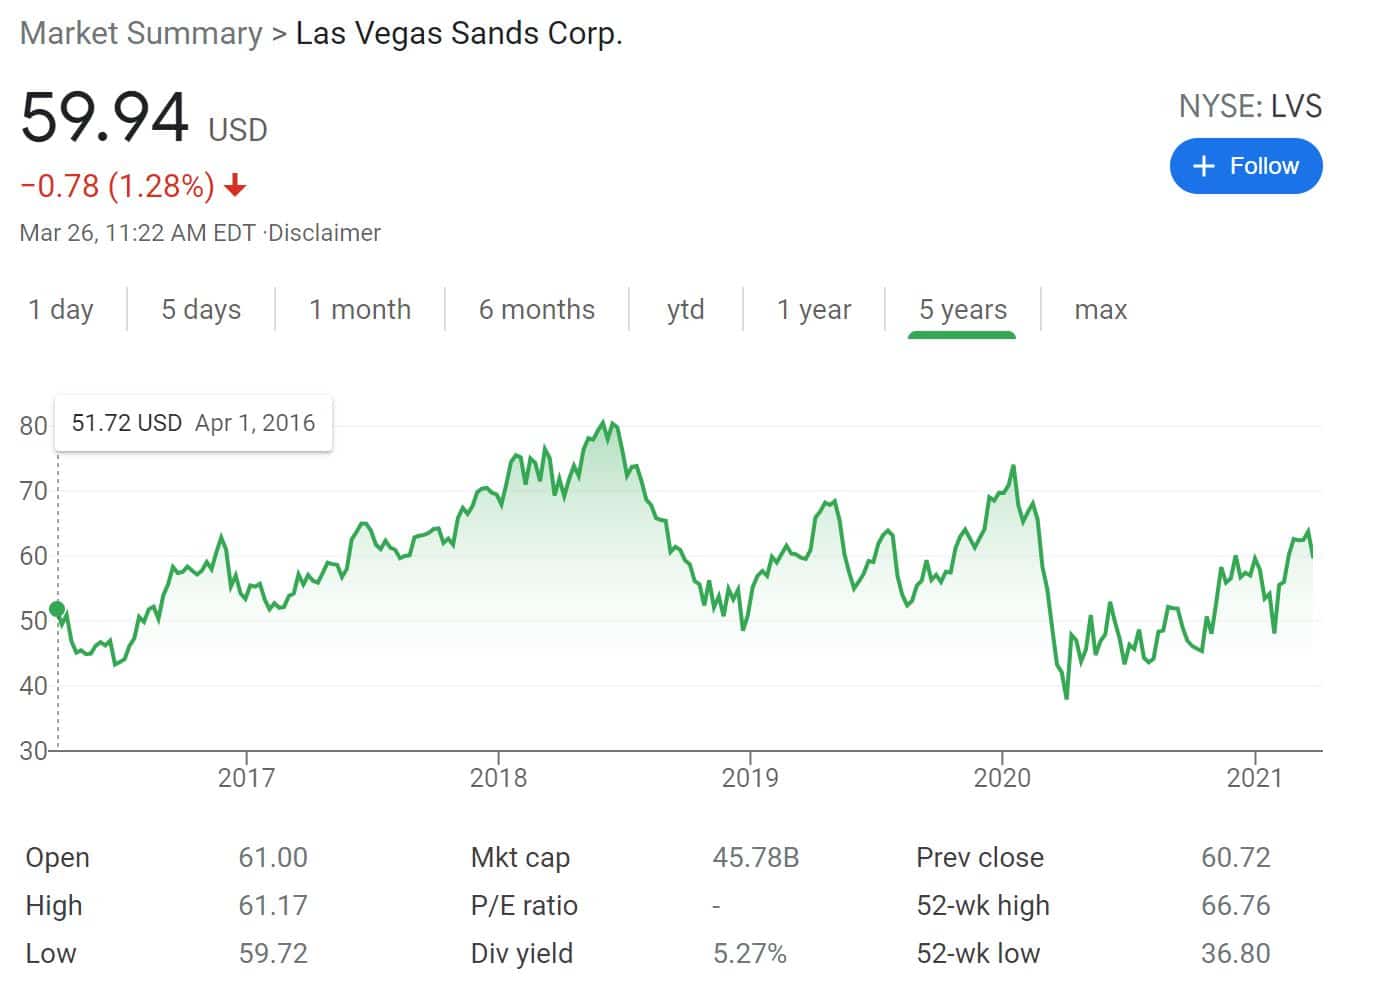The image size is (1378, 997).
Task: Navigate back via Market Summary breadcrumb
Action: 141,33
